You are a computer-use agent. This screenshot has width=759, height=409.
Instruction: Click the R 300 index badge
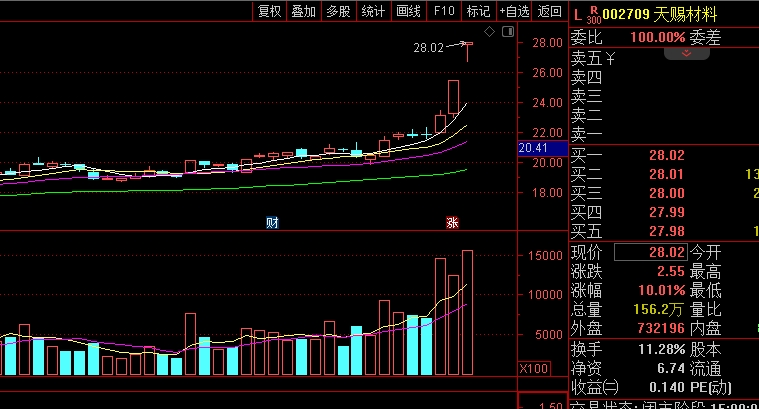594,15
